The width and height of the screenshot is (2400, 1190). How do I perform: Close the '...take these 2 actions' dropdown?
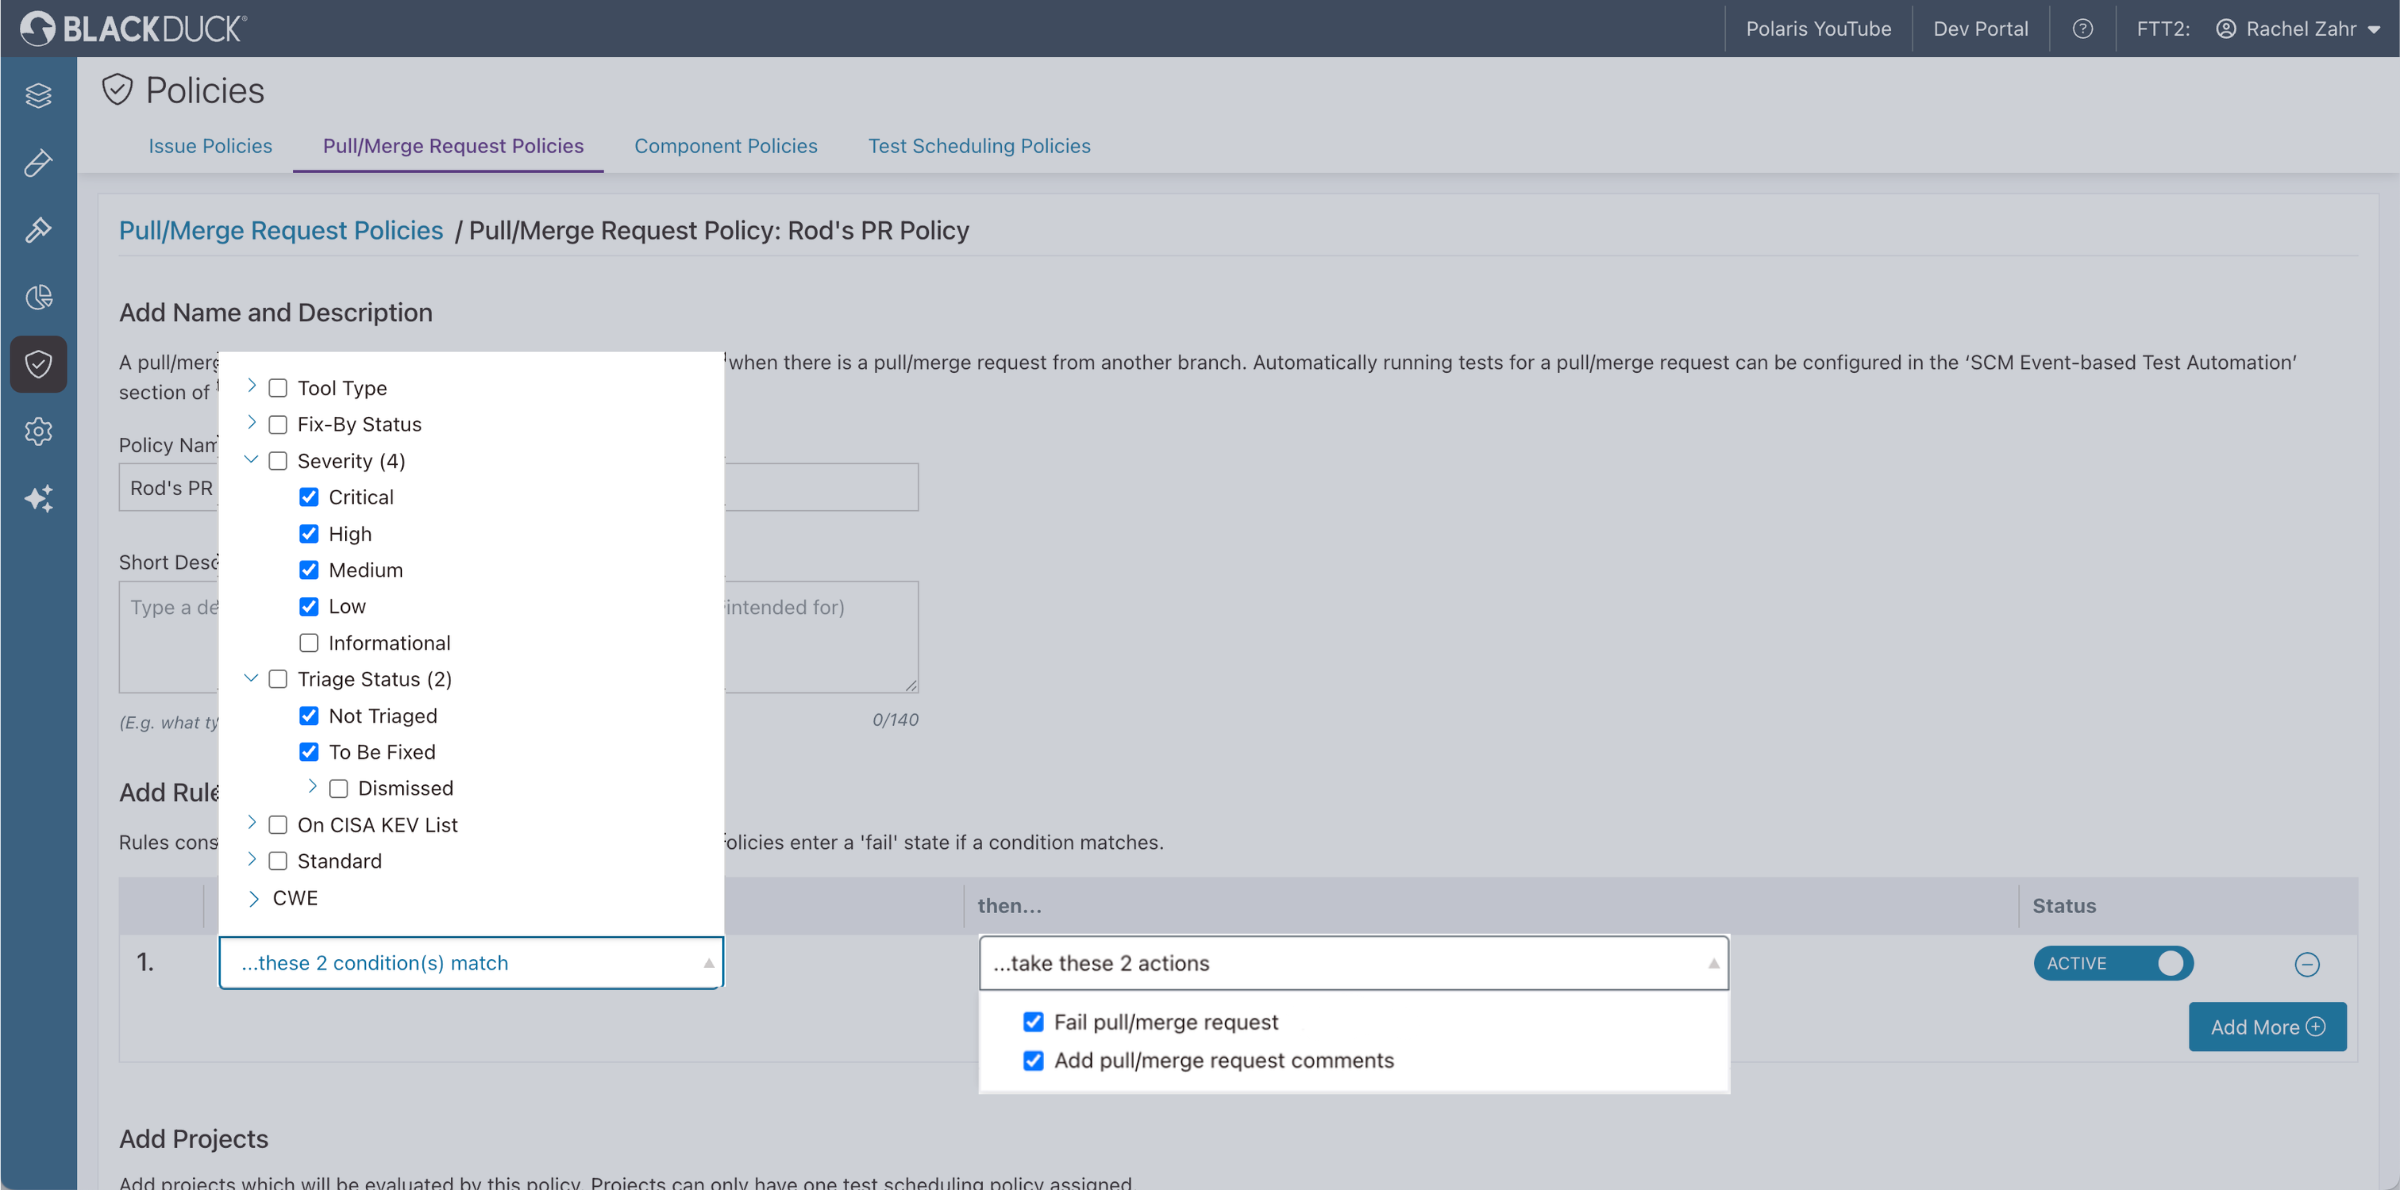1354,963
